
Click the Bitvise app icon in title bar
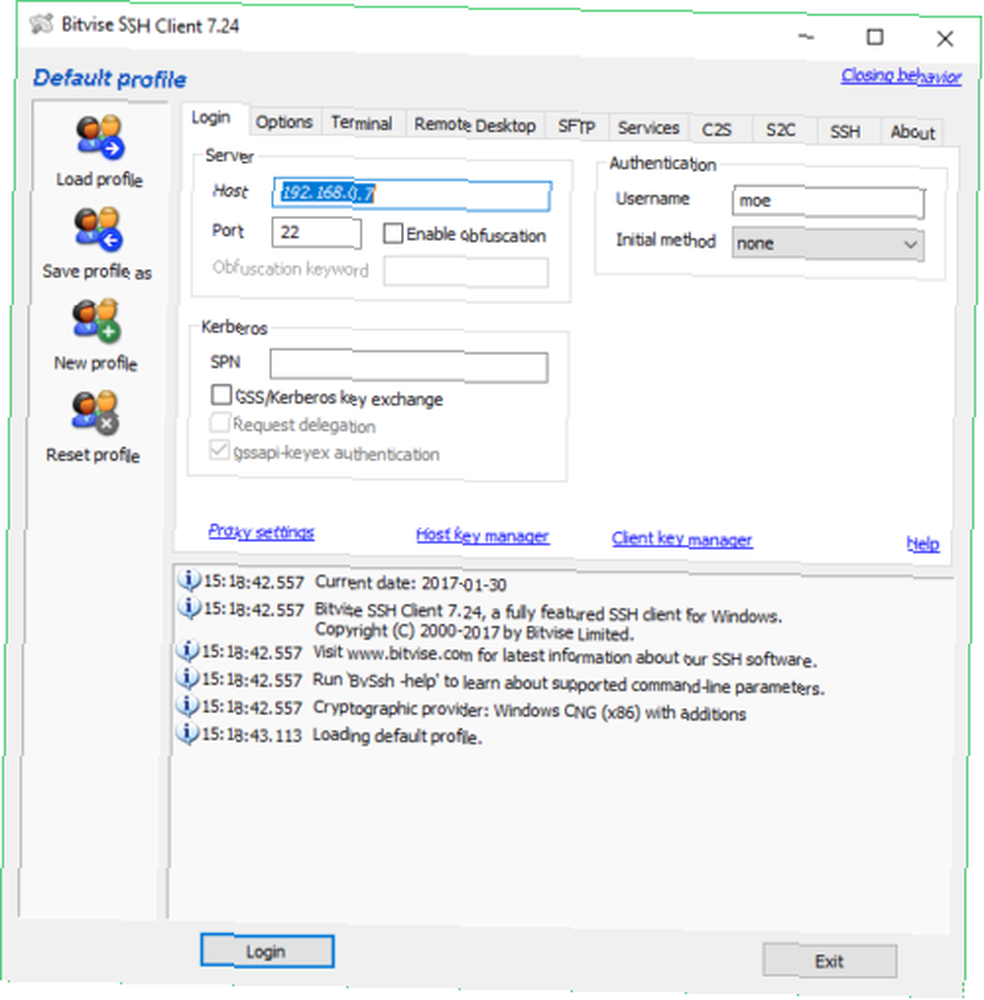41,24
